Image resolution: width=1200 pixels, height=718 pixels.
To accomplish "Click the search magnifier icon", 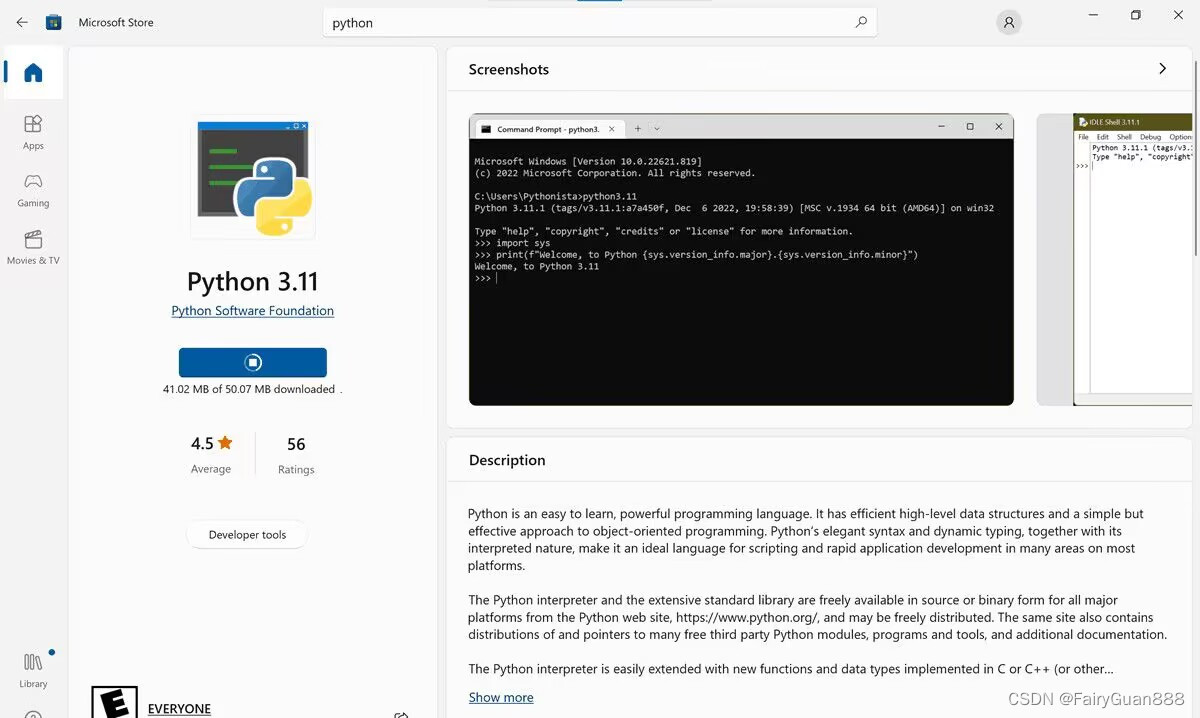I will coord(861,22).
